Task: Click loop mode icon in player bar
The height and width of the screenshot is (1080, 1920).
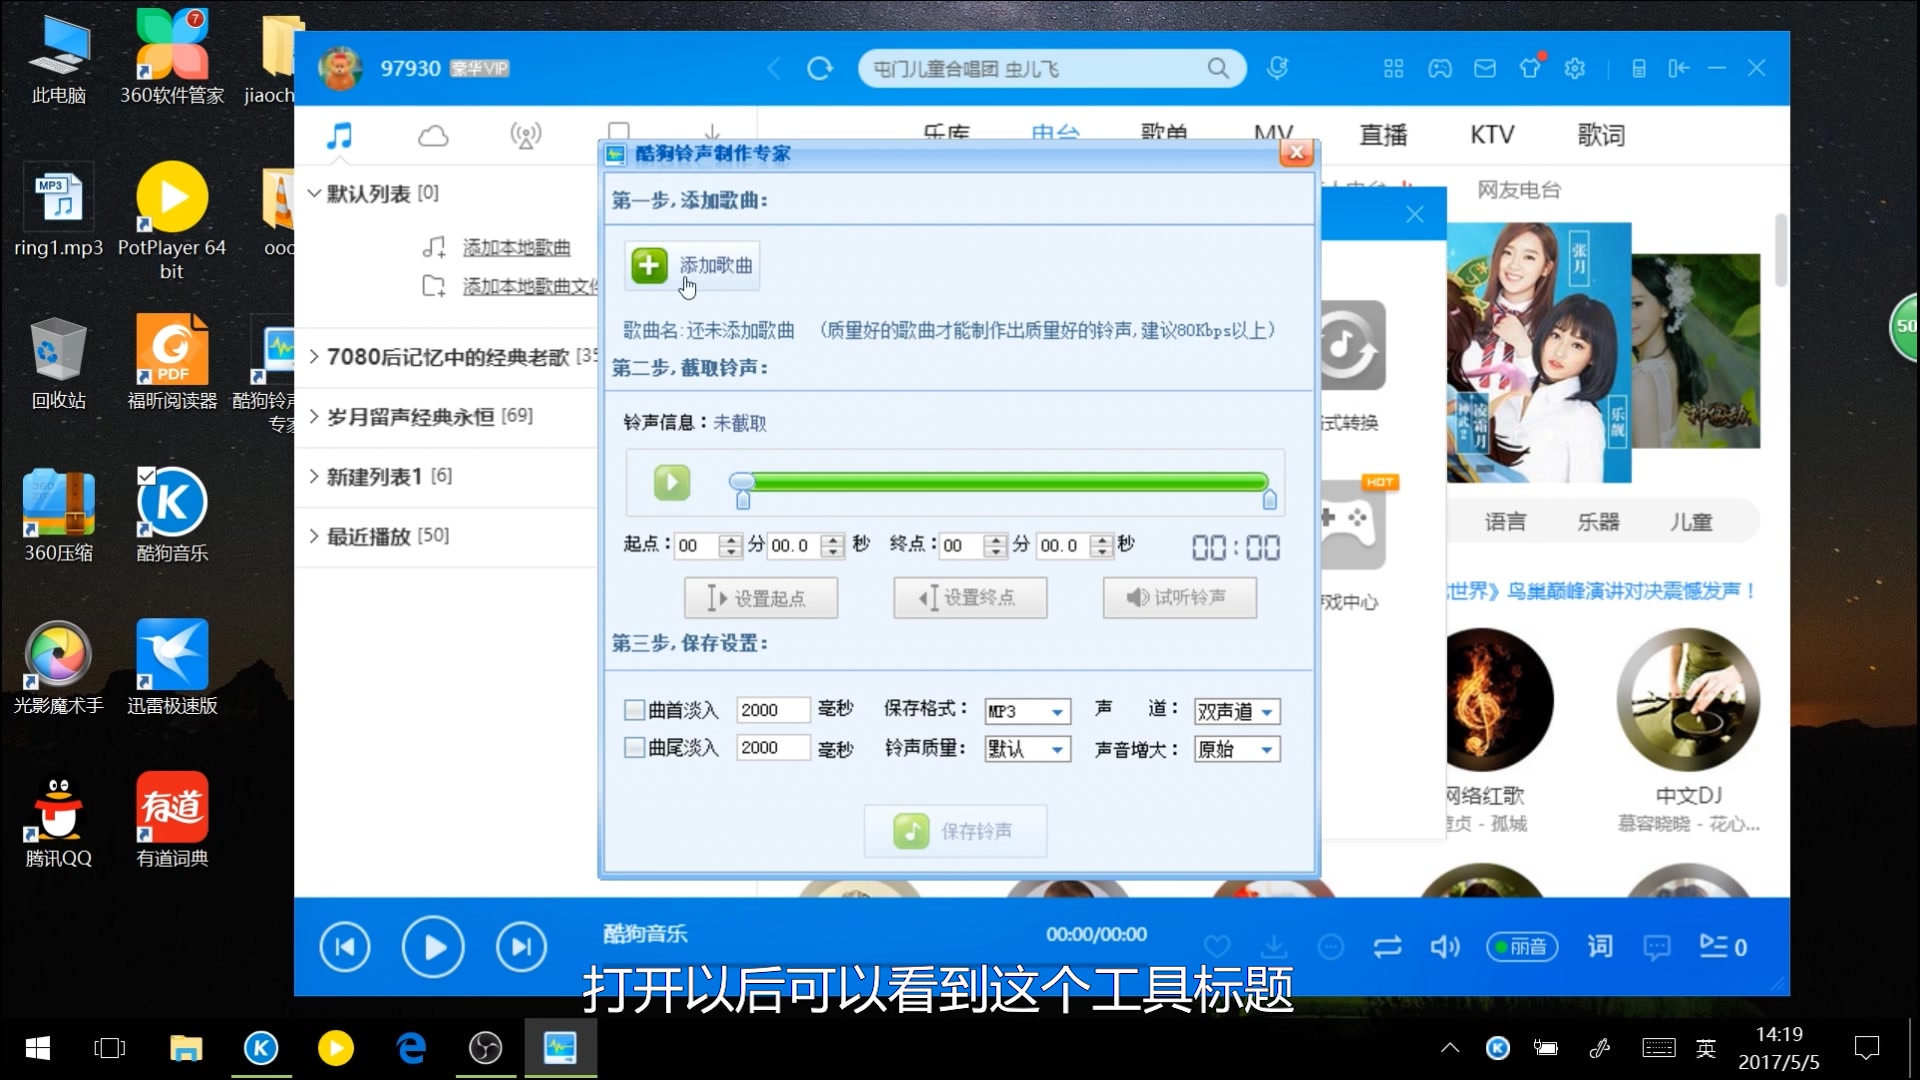Action: pyautogui.click(x=1387, y=947)
